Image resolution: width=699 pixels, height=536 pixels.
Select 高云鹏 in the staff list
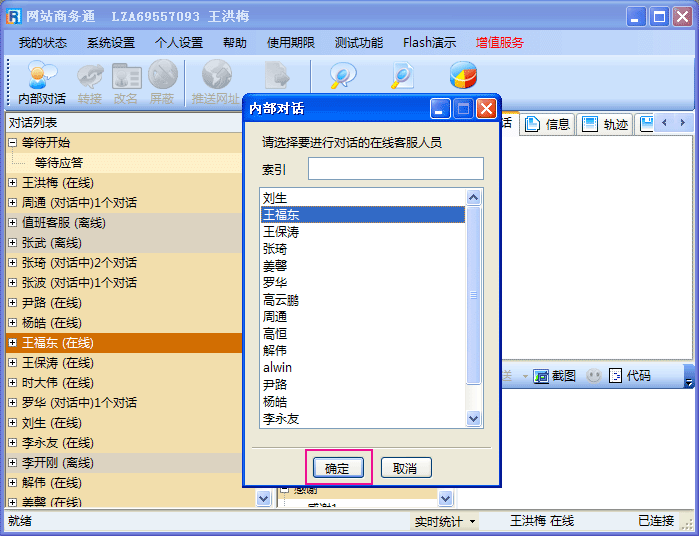(281, 300)
